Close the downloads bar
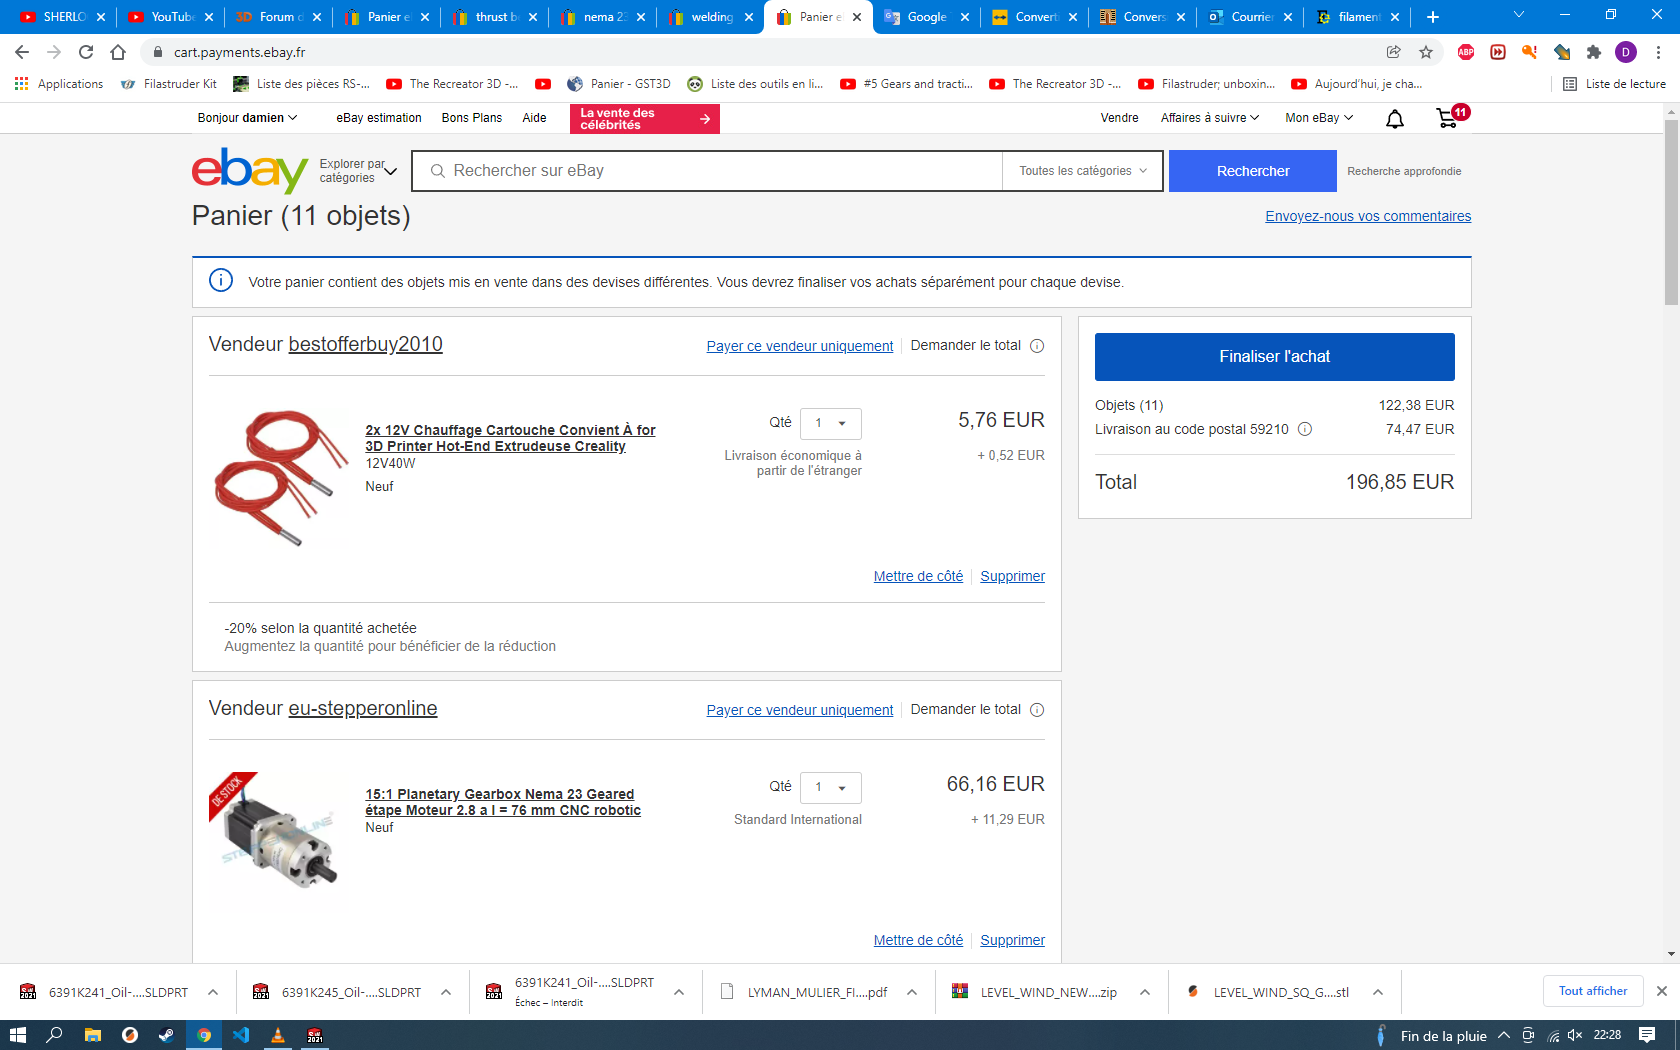This screenshot has height=1050, width=1680. tap(1662, 991)
